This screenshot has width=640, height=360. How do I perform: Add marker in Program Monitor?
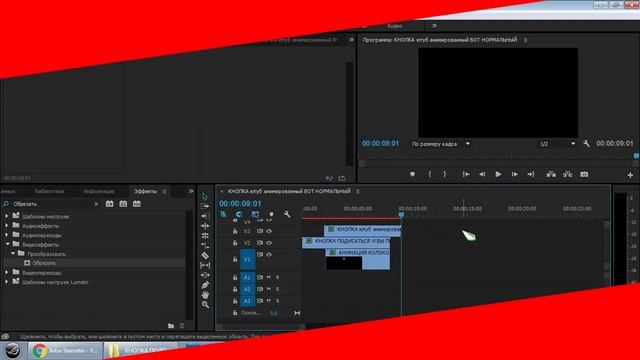(x=412, y=174)
